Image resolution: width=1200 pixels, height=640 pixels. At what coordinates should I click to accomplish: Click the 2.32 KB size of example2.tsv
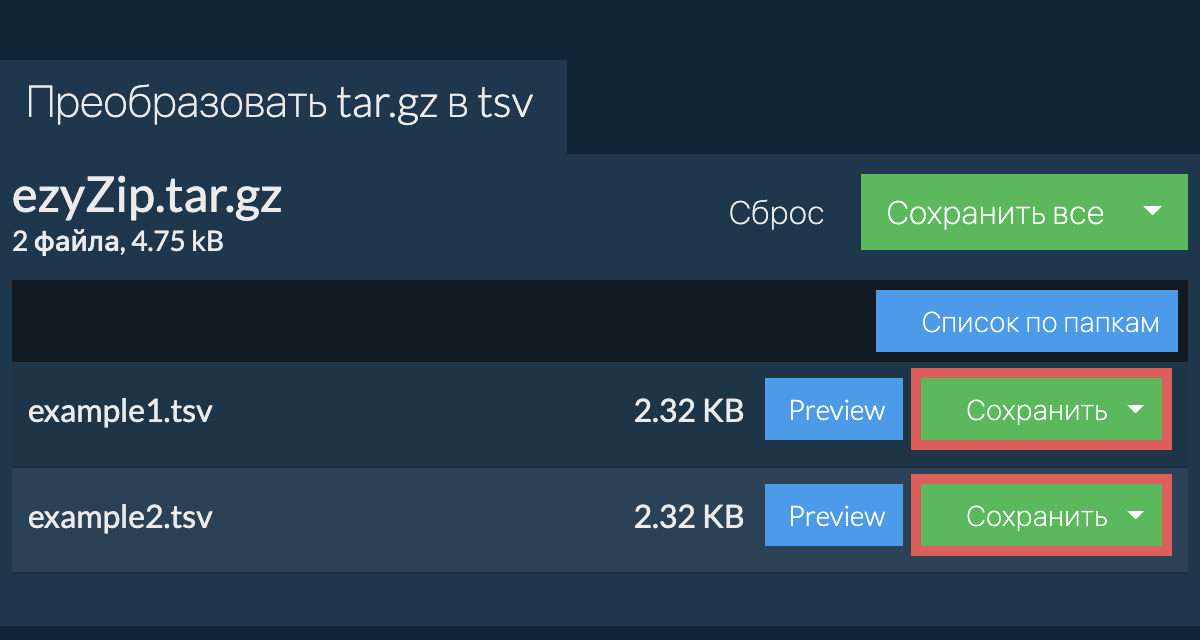(688, 517)
